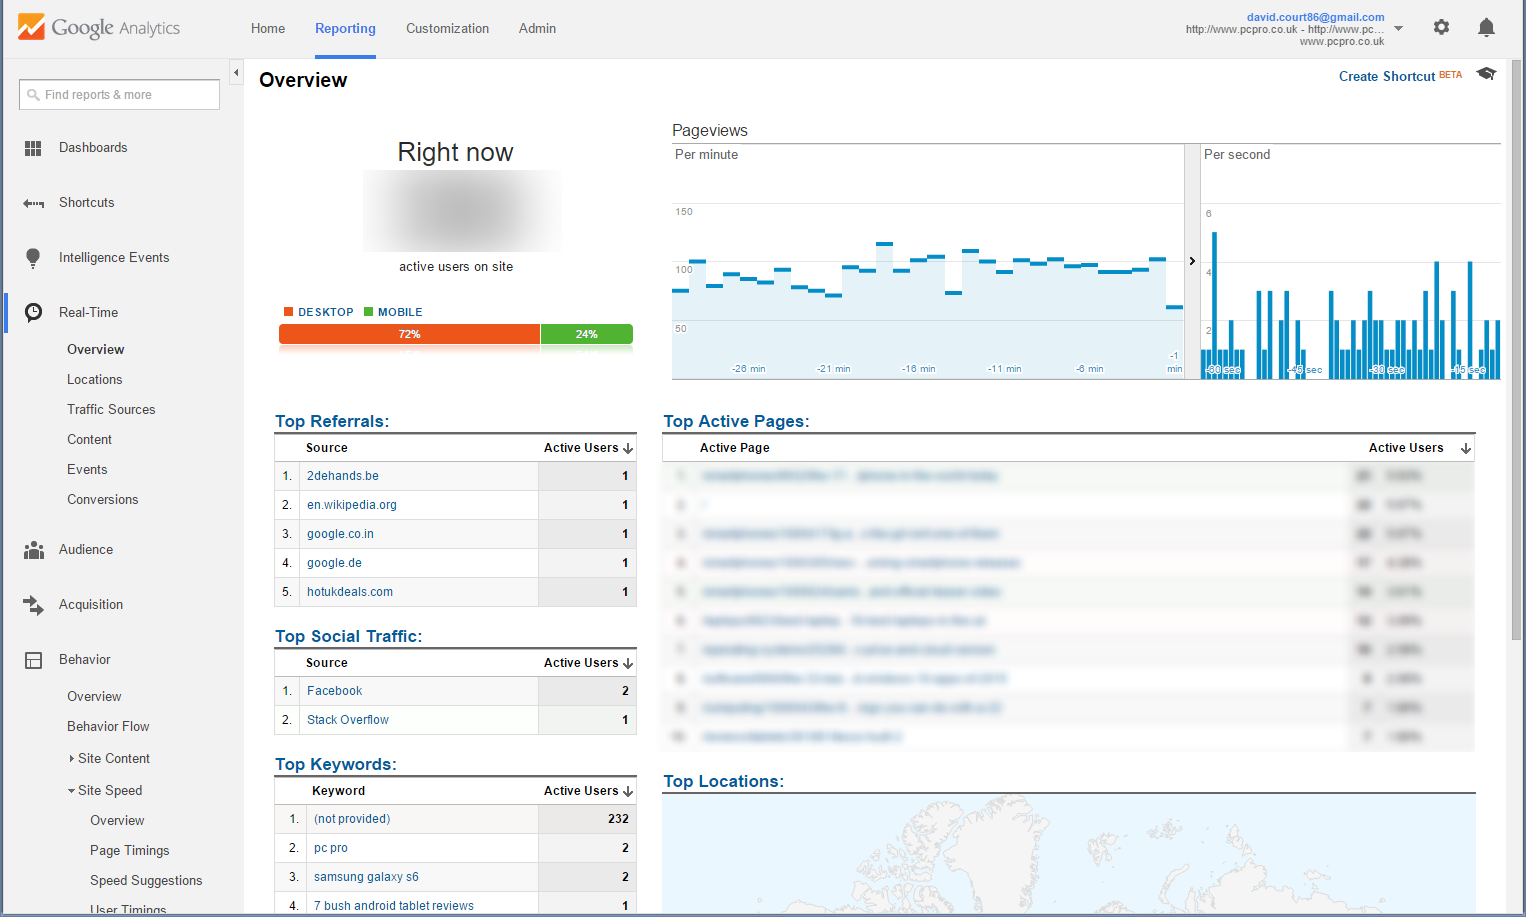Open the notifications bell
Image resolution: width=1526 pixels, height=917 pixels.
tap(1486, 27)
